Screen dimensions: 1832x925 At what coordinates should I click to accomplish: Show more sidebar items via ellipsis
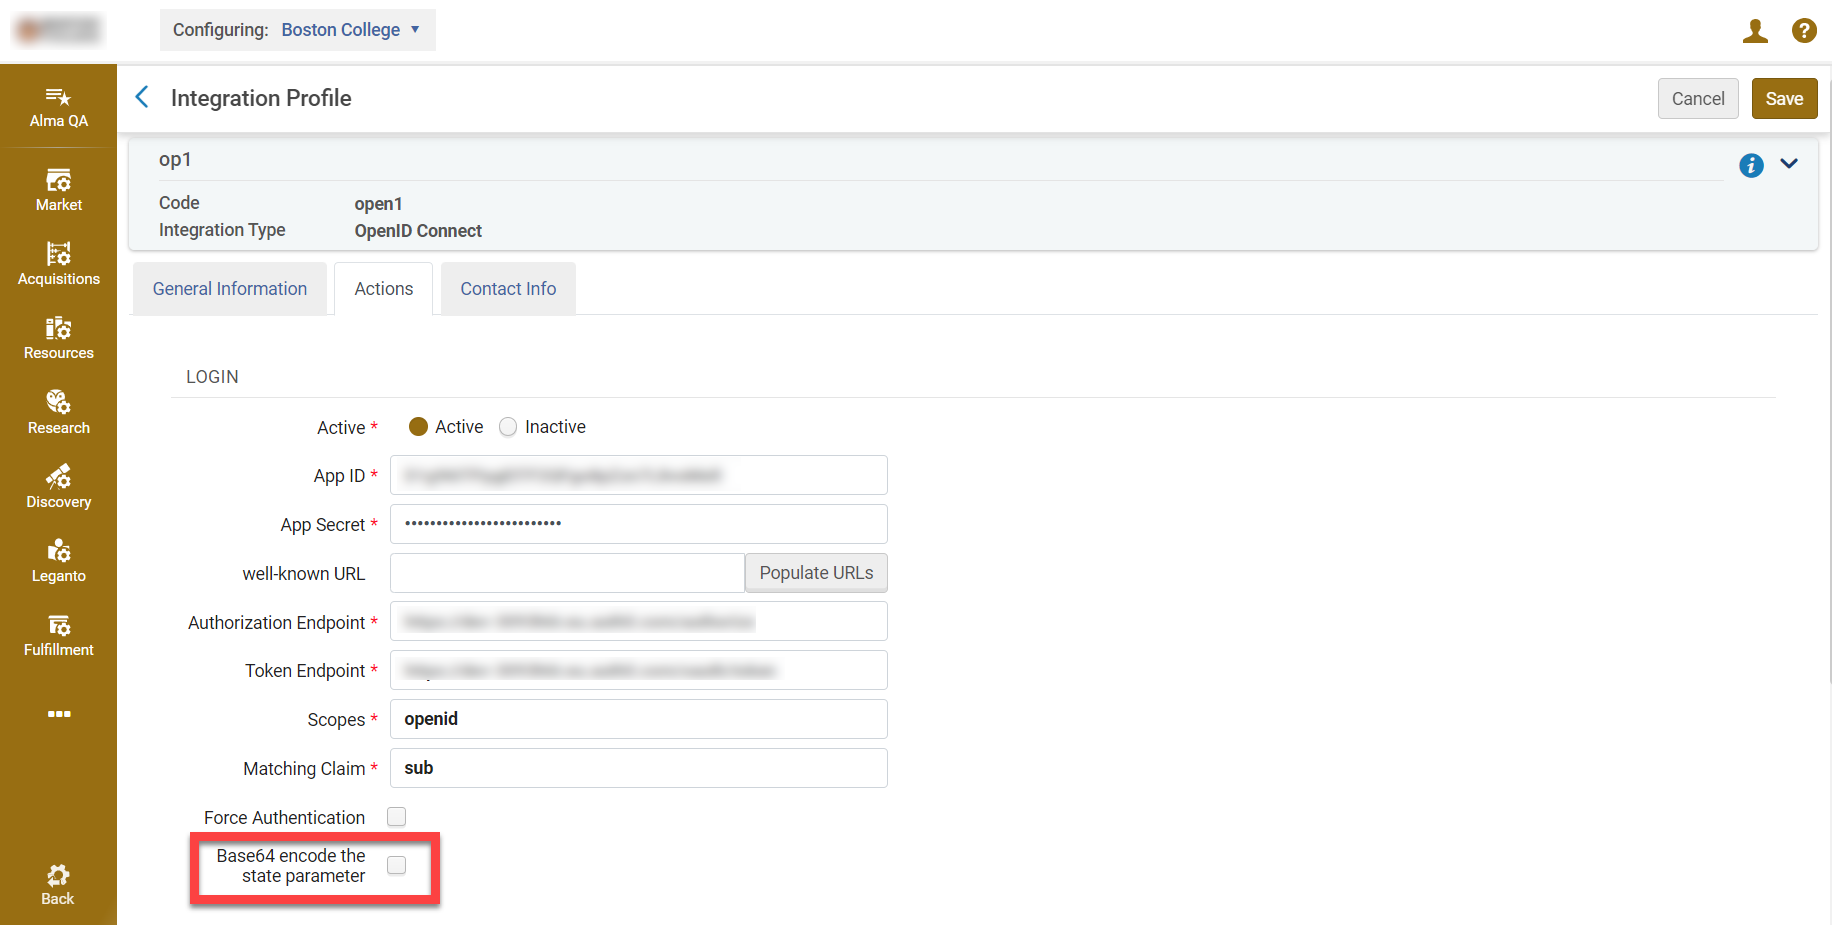59,714
